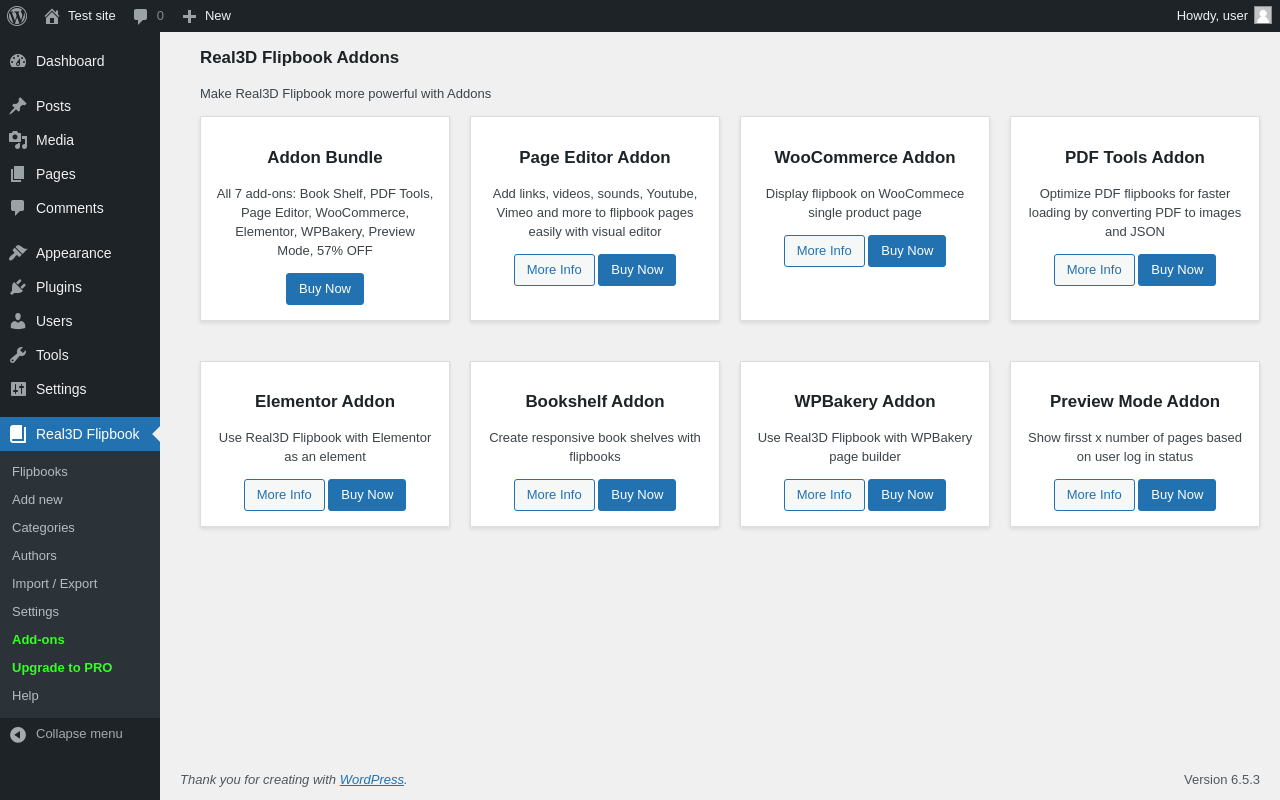The image size is (1280, 800).
Task: View More Info for Page Editor Addon
Action: tap(554, 270)
